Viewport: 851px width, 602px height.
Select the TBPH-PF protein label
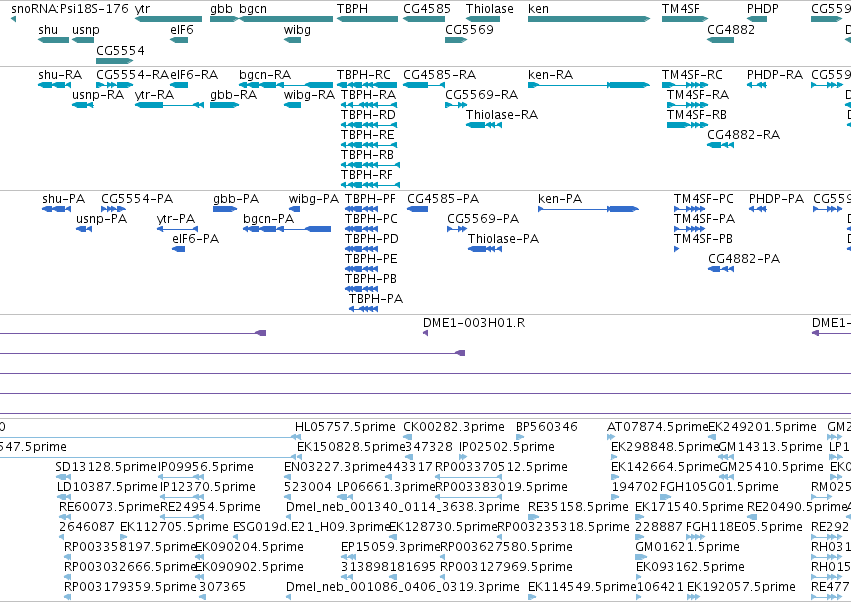pos(370,199)
